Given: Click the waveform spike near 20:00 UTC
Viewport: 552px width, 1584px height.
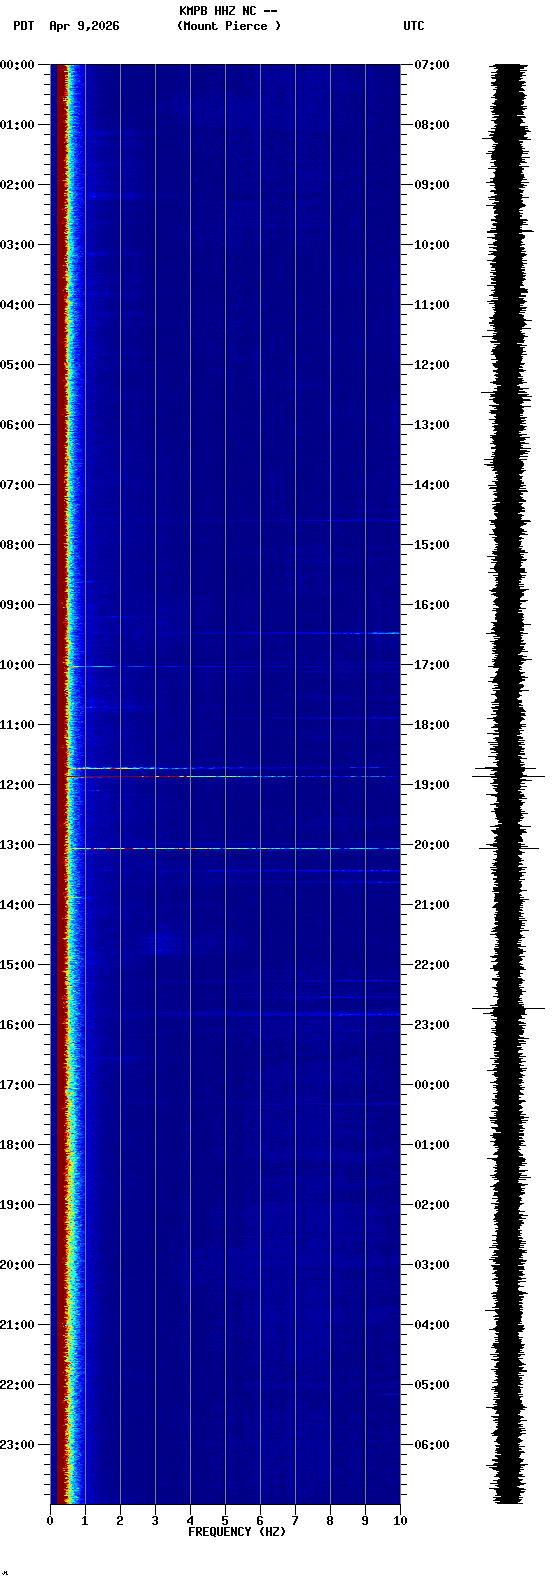Looking at the screenshot, I should click(509, 848).
